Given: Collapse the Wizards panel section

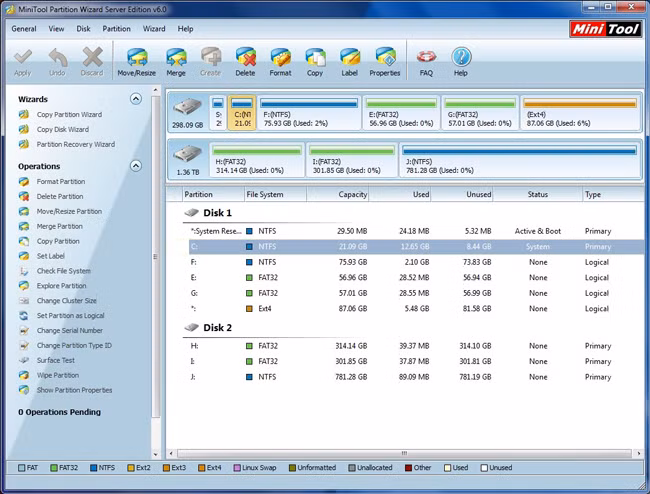Looking at the screenshot, I should click(x=136, y=99).
